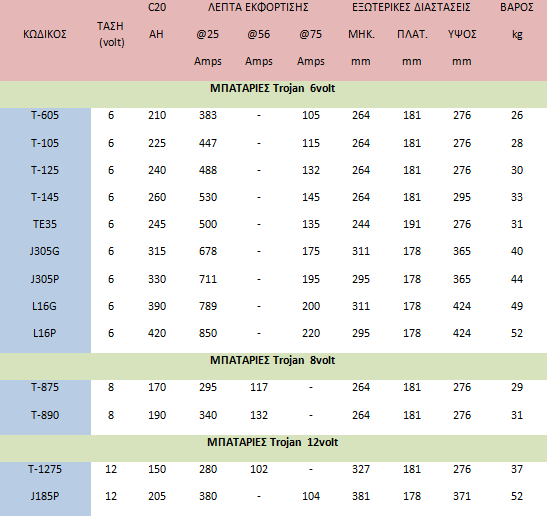
Task: Select the L16P code cell
Action: tap(44, 333)
